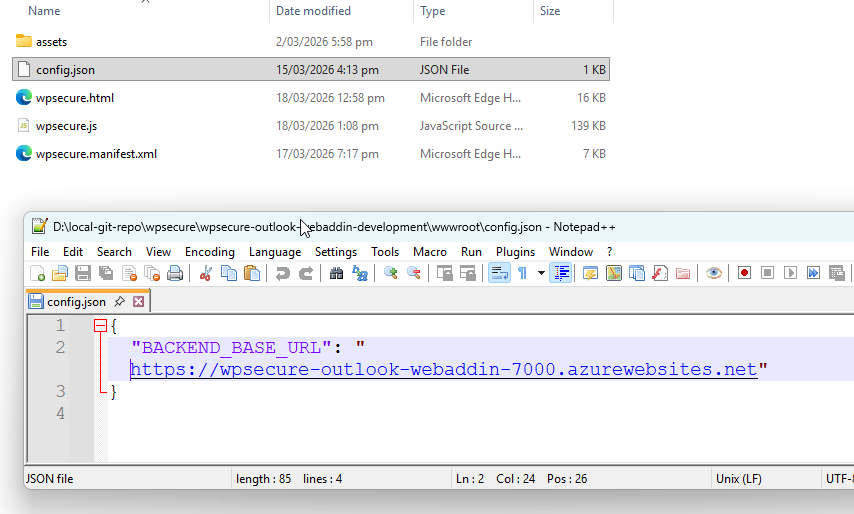Click the Open file toolbar icon
The width and height of the screenshot is (854, 514).
pos(60,273)
